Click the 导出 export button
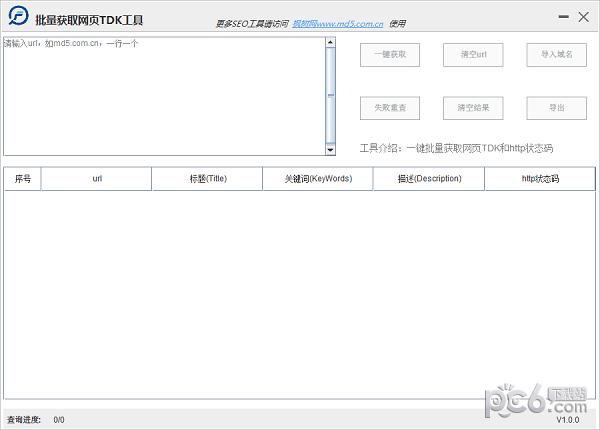 point(556,107)
